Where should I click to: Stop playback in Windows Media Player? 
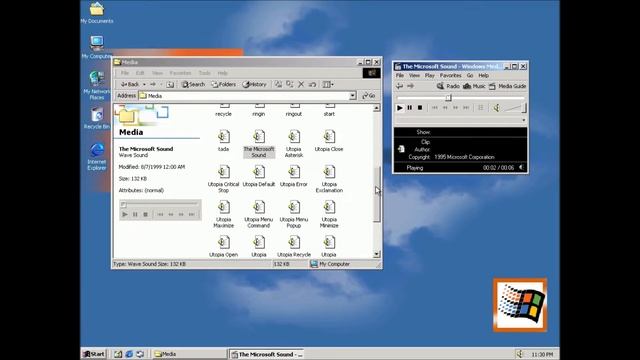(x=420, y=108)
